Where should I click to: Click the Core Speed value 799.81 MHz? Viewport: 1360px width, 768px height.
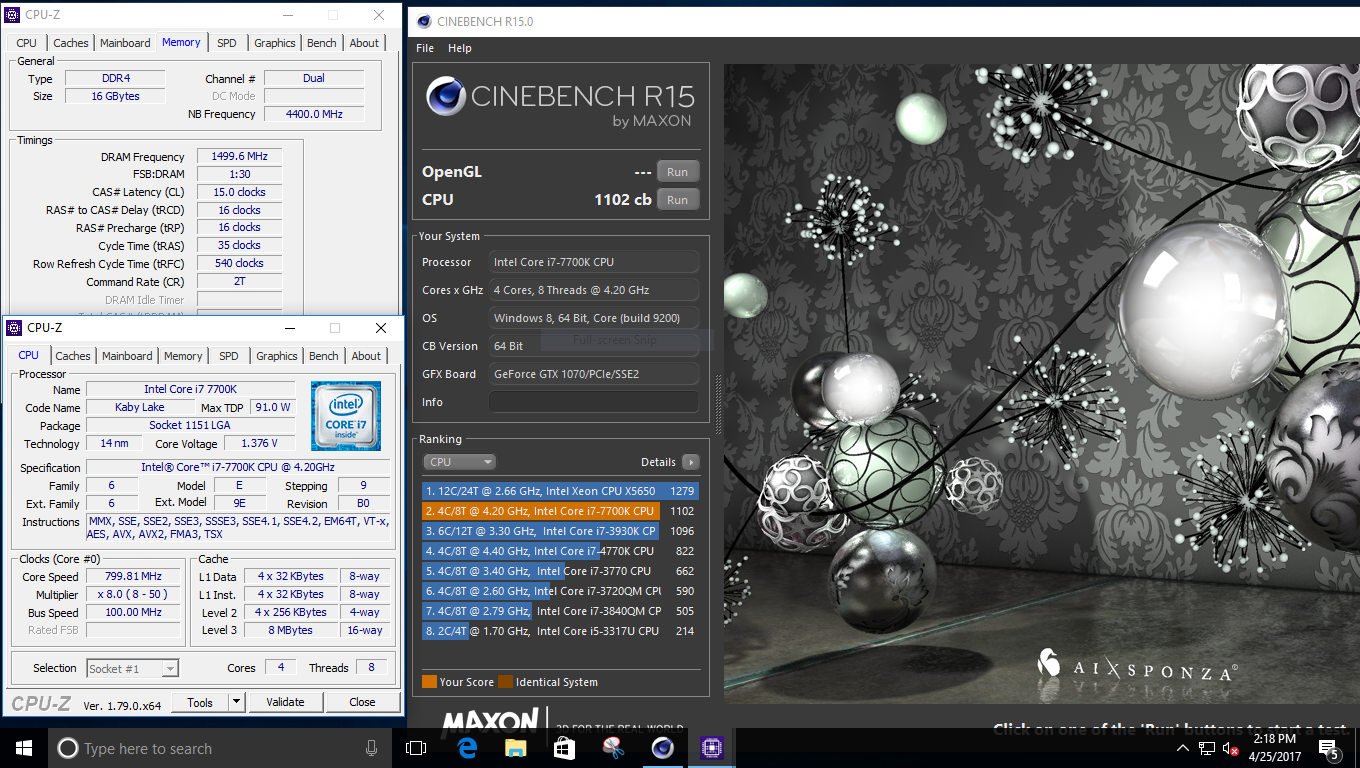(135, 576)
